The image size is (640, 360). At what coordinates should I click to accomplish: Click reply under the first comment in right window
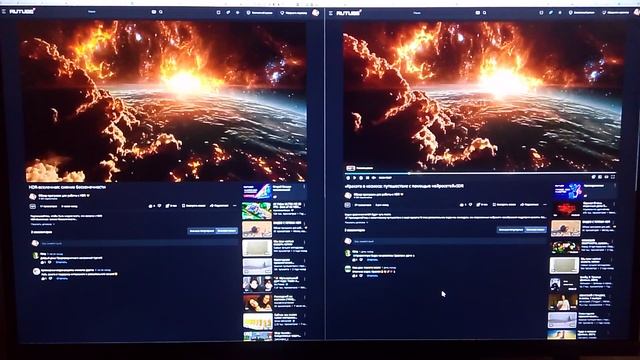pyautogui.click(x=372, y=260)
